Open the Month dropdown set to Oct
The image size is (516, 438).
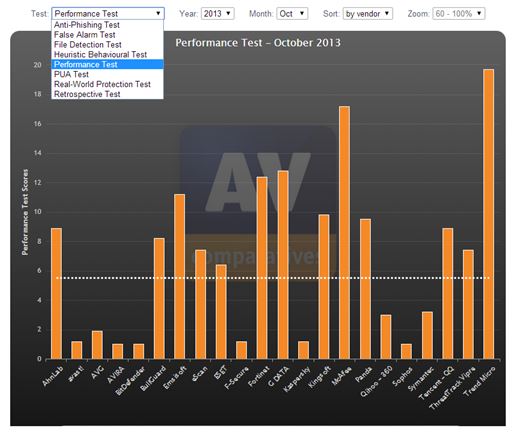[292, 14]
